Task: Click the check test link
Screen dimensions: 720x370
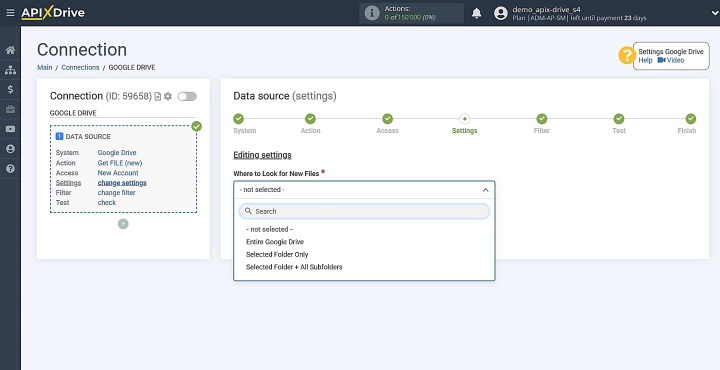Action: pyautogui.click(x=107, y=202)
